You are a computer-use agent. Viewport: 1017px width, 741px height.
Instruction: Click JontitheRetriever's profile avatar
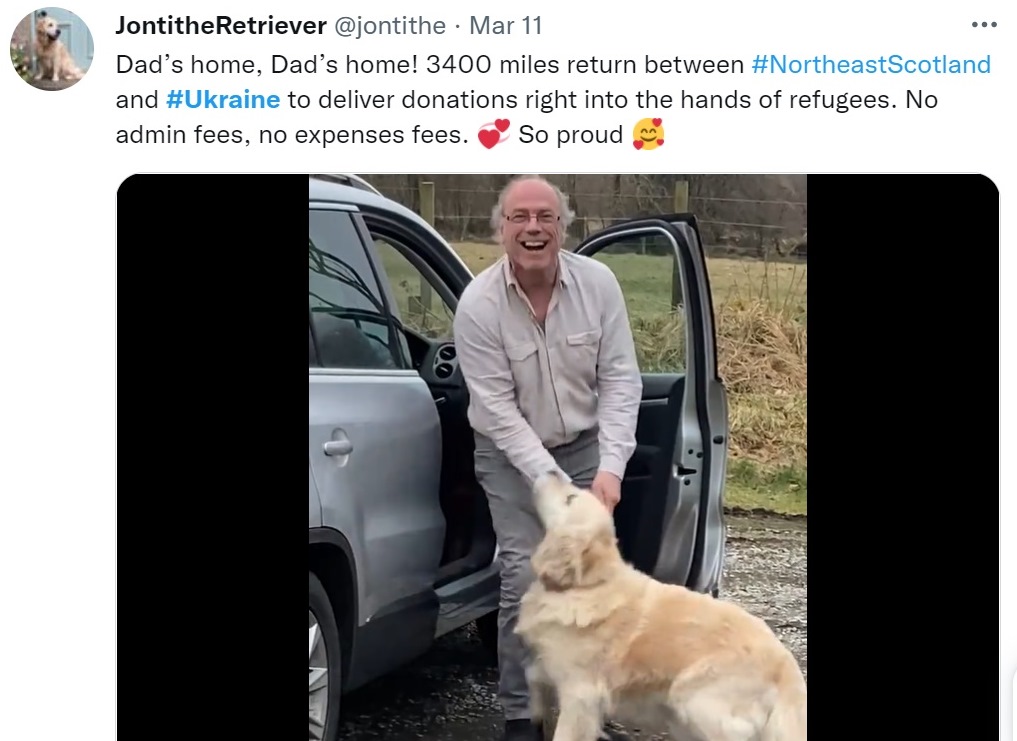click(x=52, y=49)
